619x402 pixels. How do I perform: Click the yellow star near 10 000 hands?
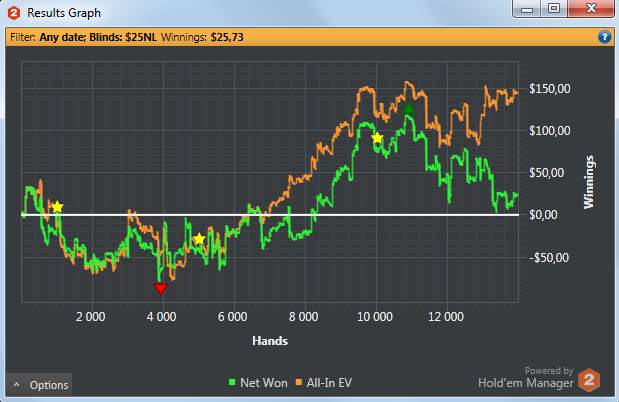point(377,138)
